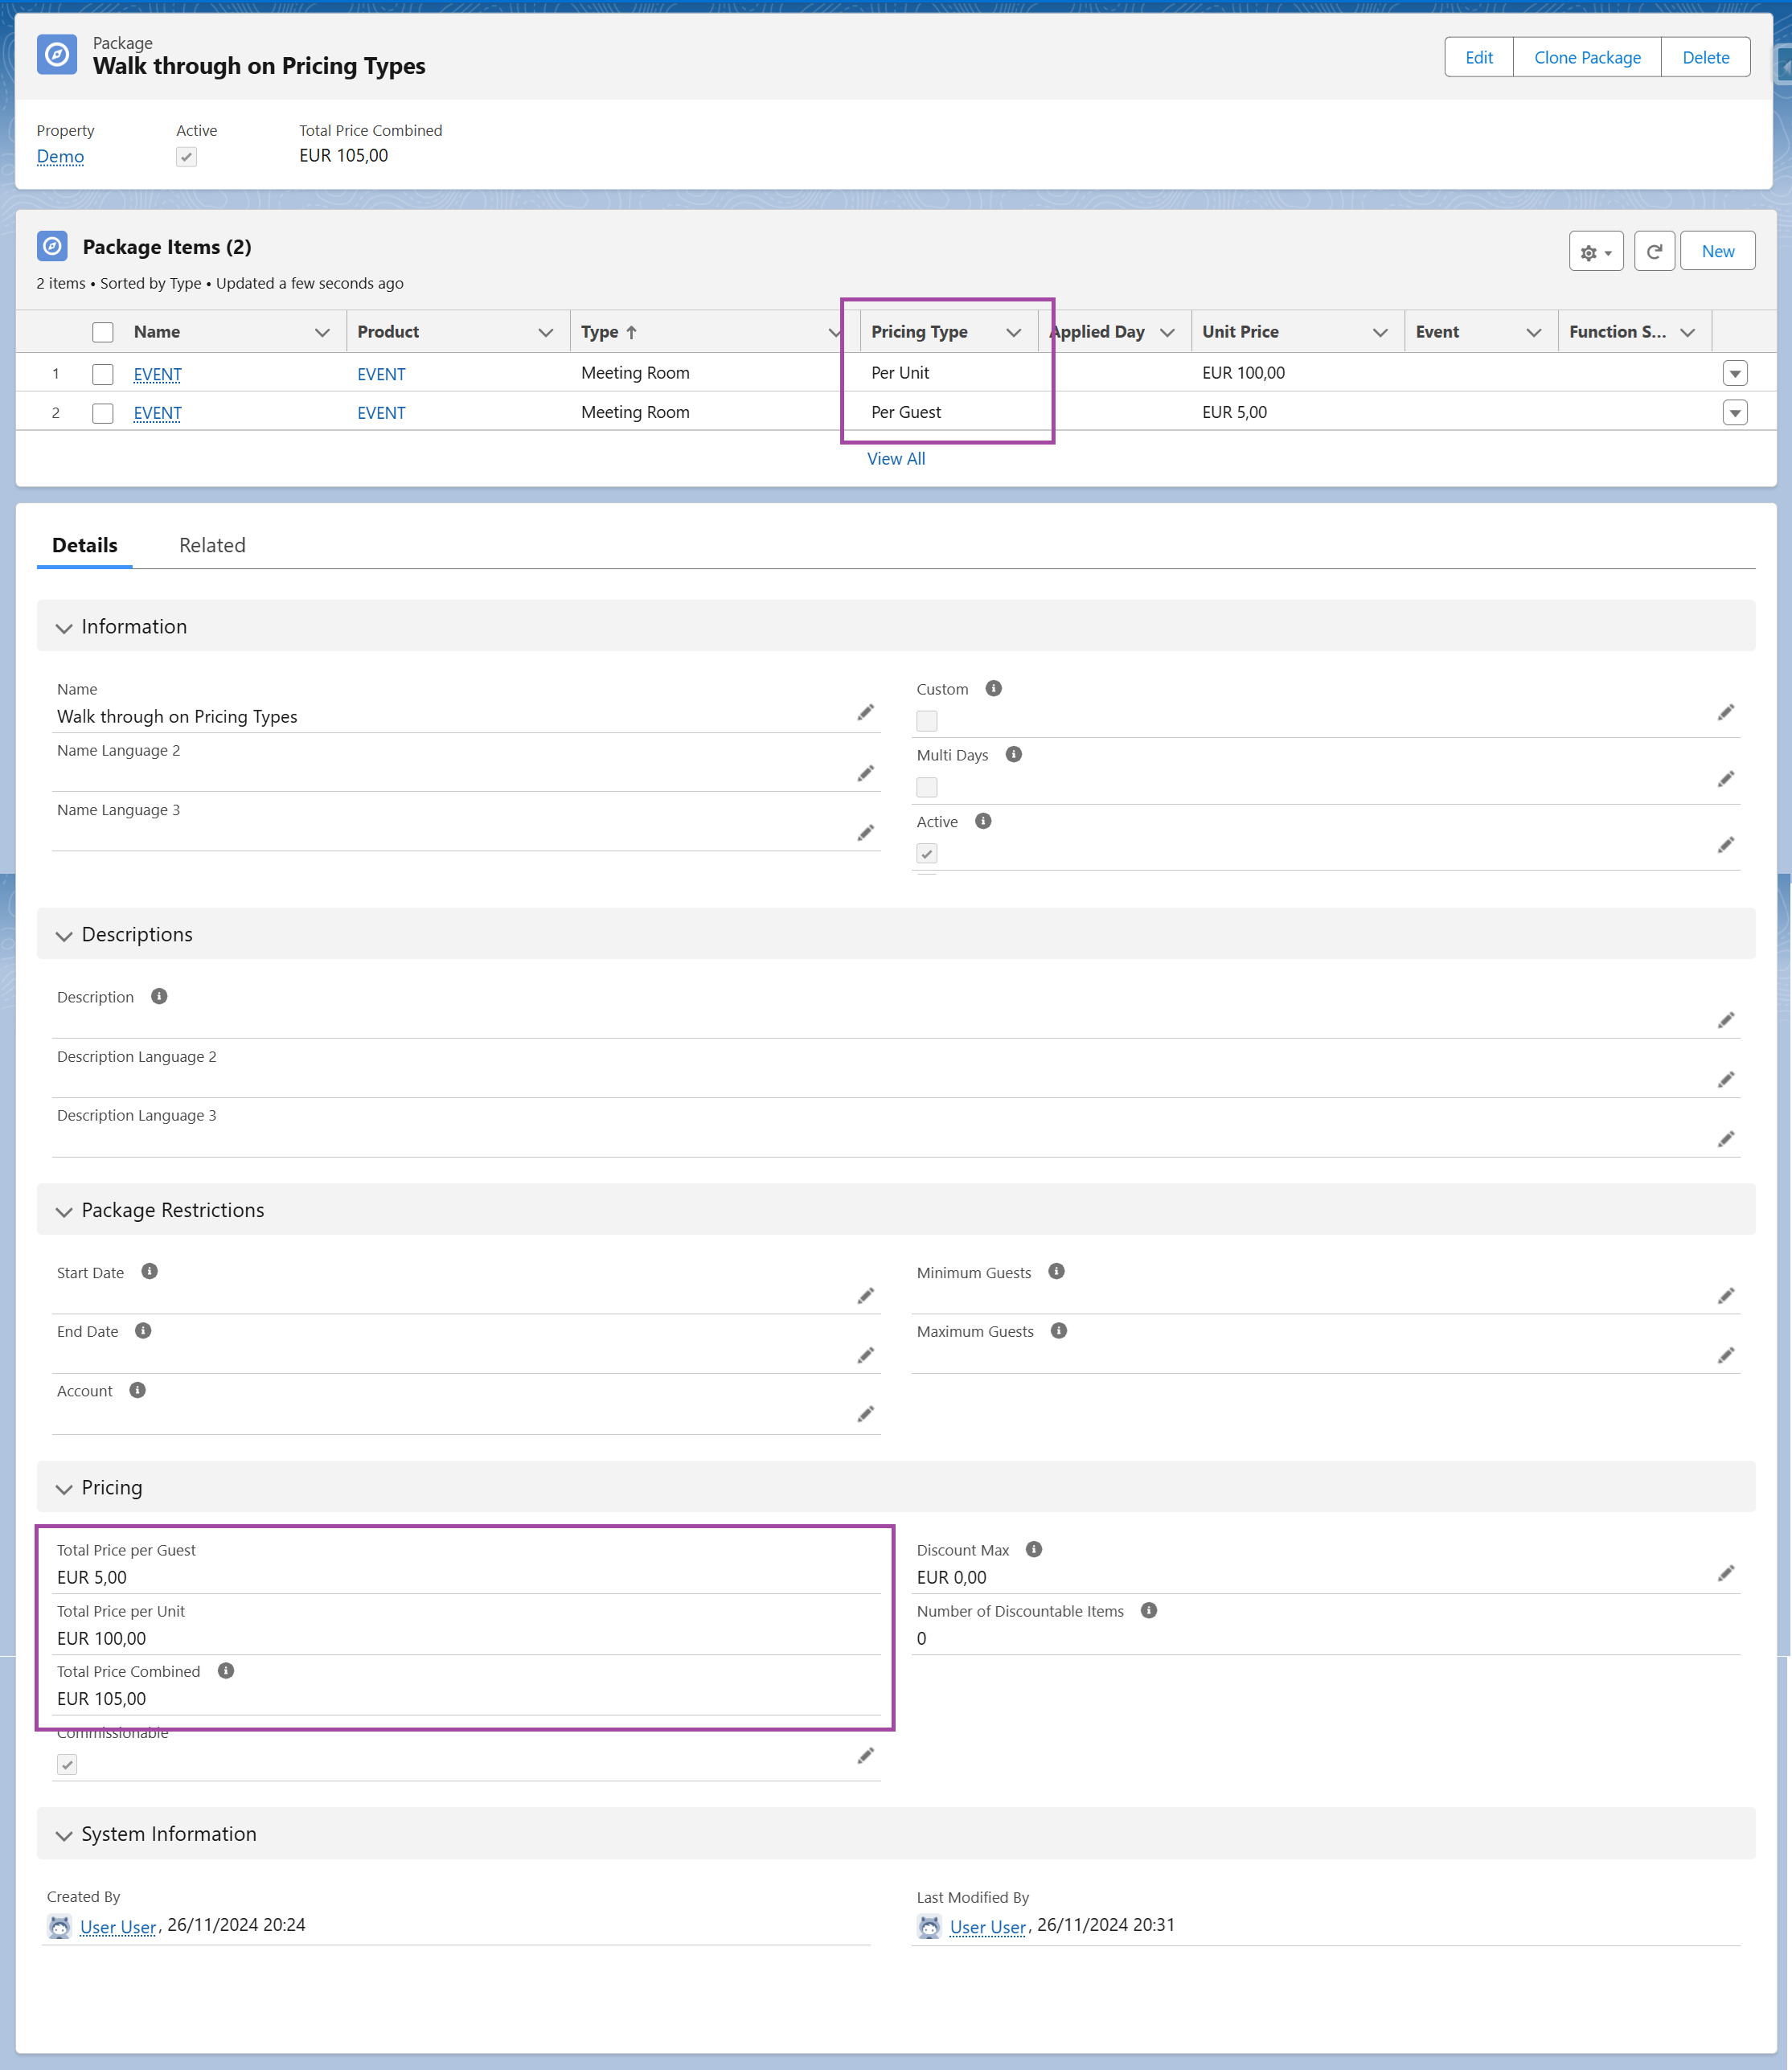Edit Description Language 2 pencil icon
1792x2070 pixels.
click(x=1726, y=1080)
